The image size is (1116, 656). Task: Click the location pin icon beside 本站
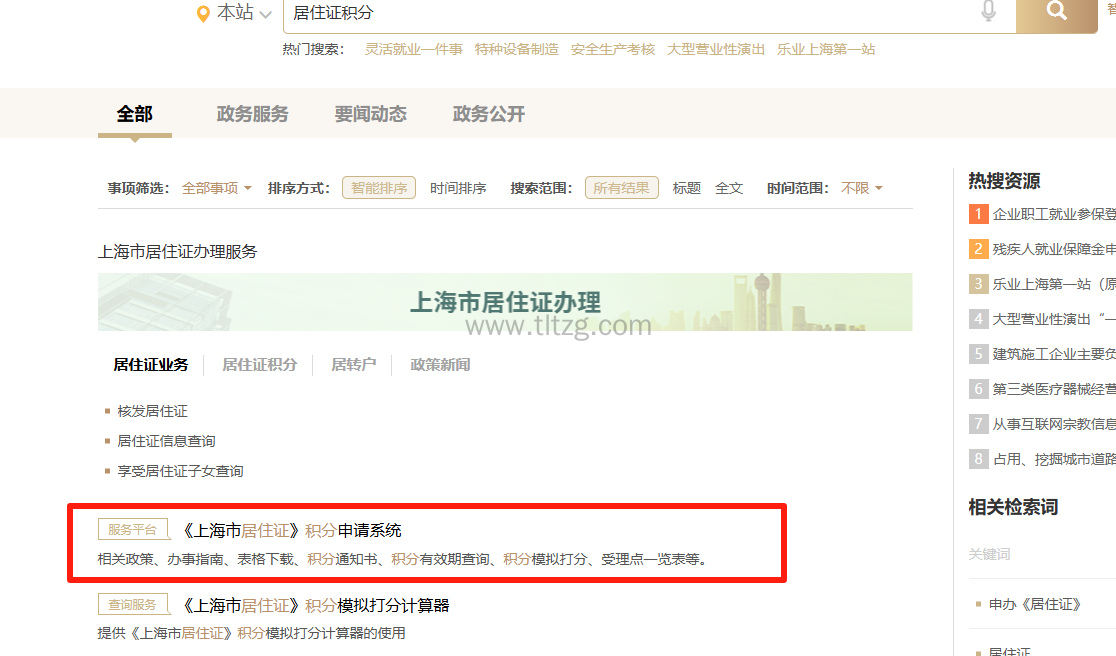tap(203, 14)
